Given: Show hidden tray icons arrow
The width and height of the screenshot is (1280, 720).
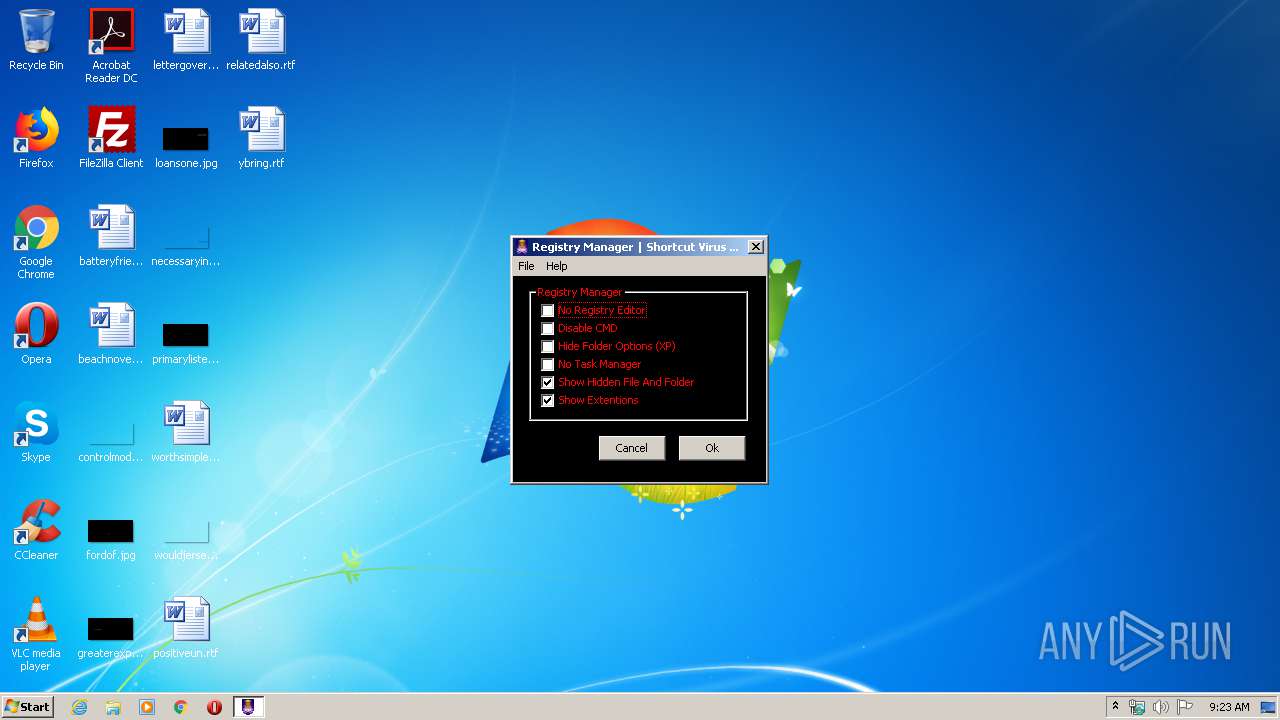Looking at the screenshot, I should click(1115, 707).
